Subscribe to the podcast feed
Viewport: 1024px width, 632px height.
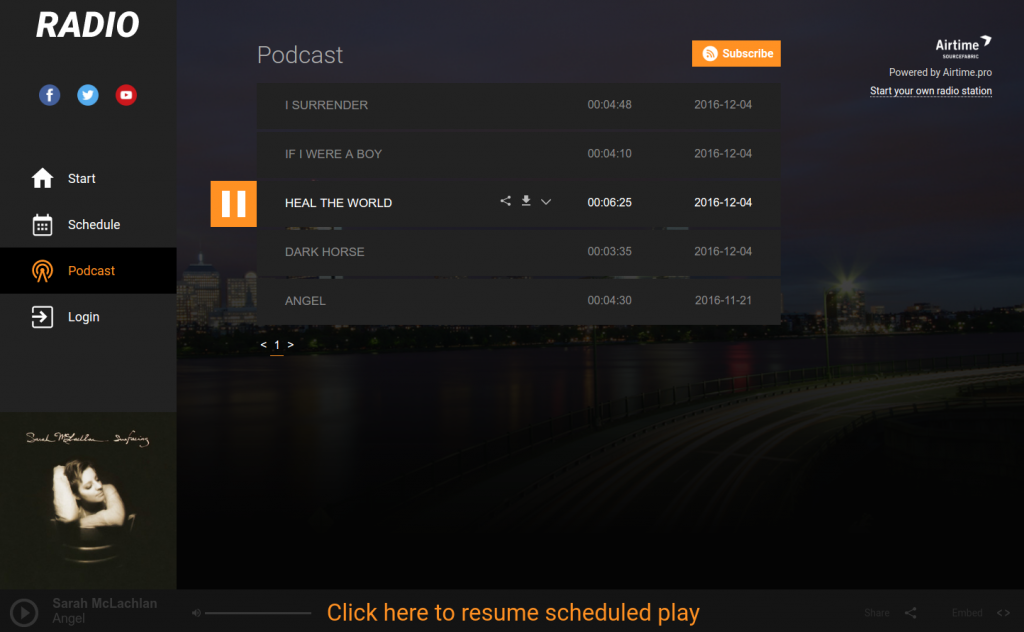point(736,53)
